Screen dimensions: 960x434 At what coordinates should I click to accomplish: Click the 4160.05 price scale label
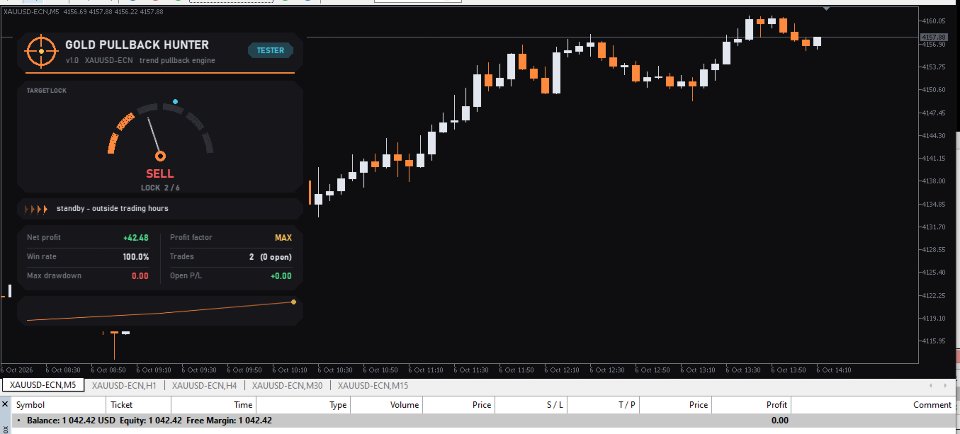933,21
